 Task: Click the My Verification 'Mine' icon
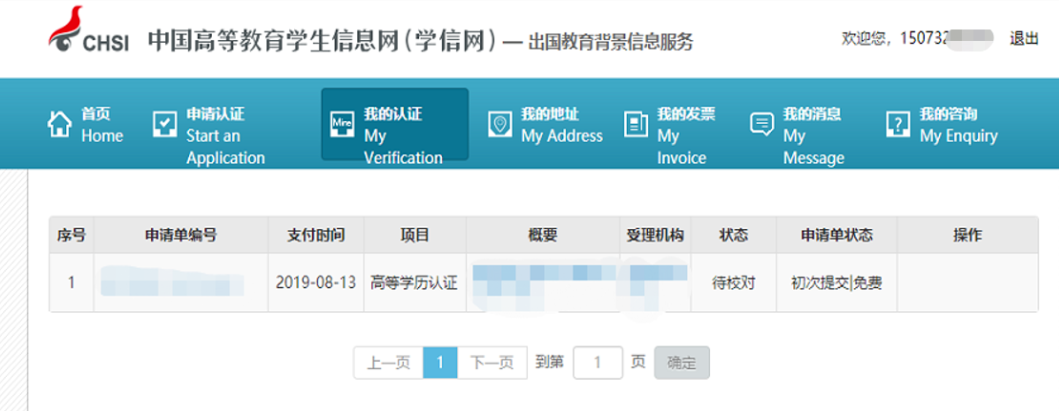(x=341, y=124)
